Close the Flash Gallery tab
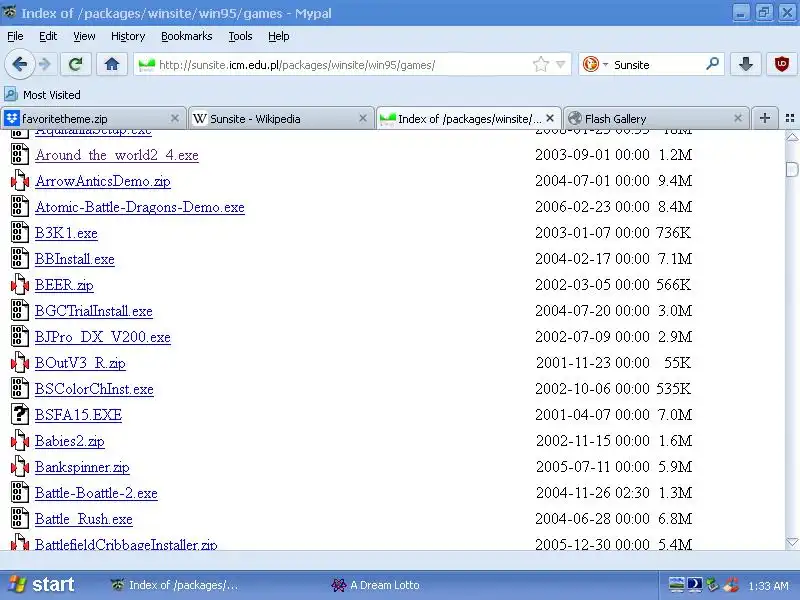 tap(738, 118)
